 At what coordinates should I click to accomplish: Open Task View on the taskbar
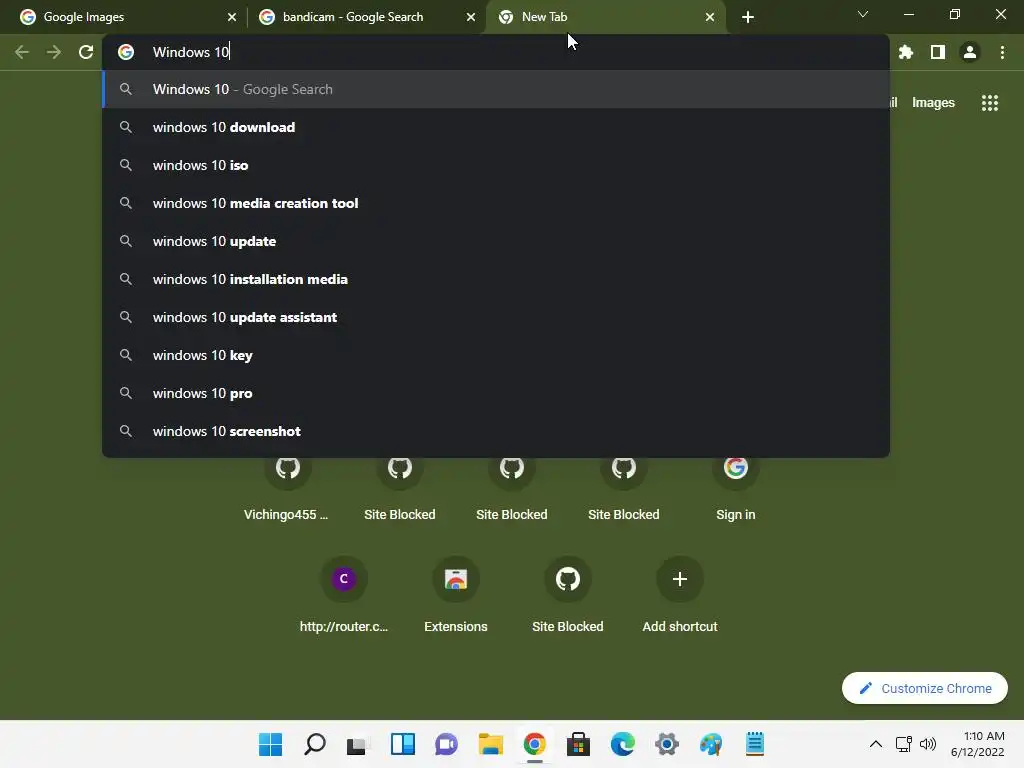point(359,744)
